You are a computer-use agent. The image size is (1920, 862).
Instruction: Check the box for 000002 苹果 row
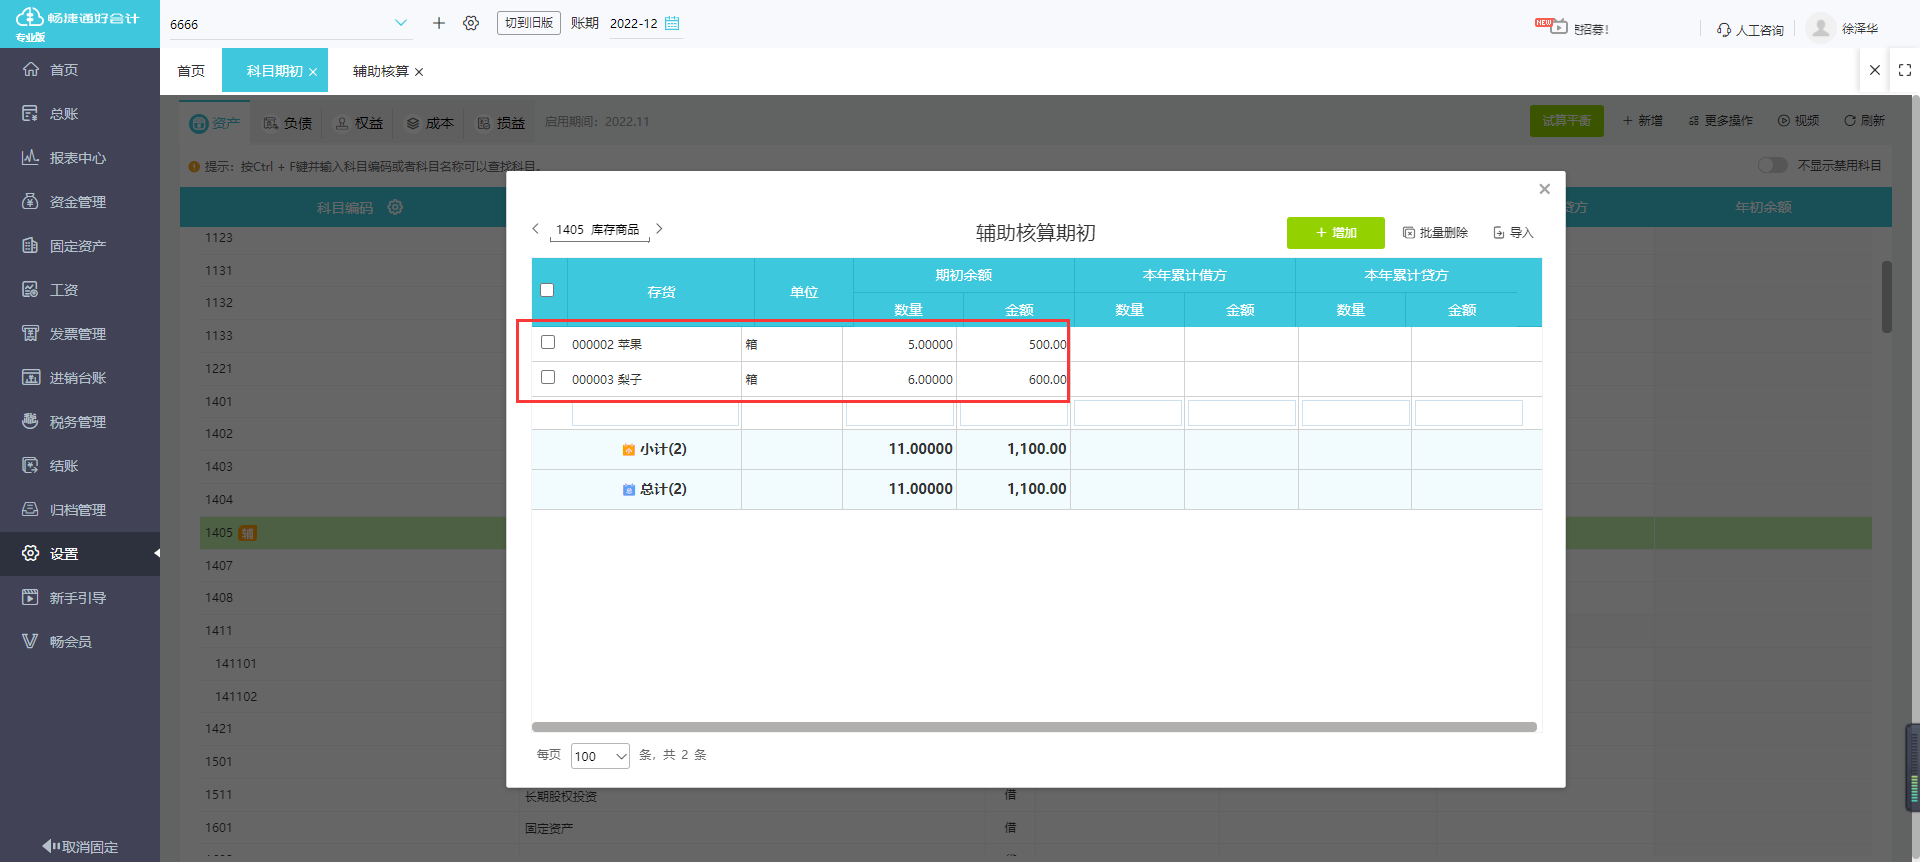coord(548,342)
